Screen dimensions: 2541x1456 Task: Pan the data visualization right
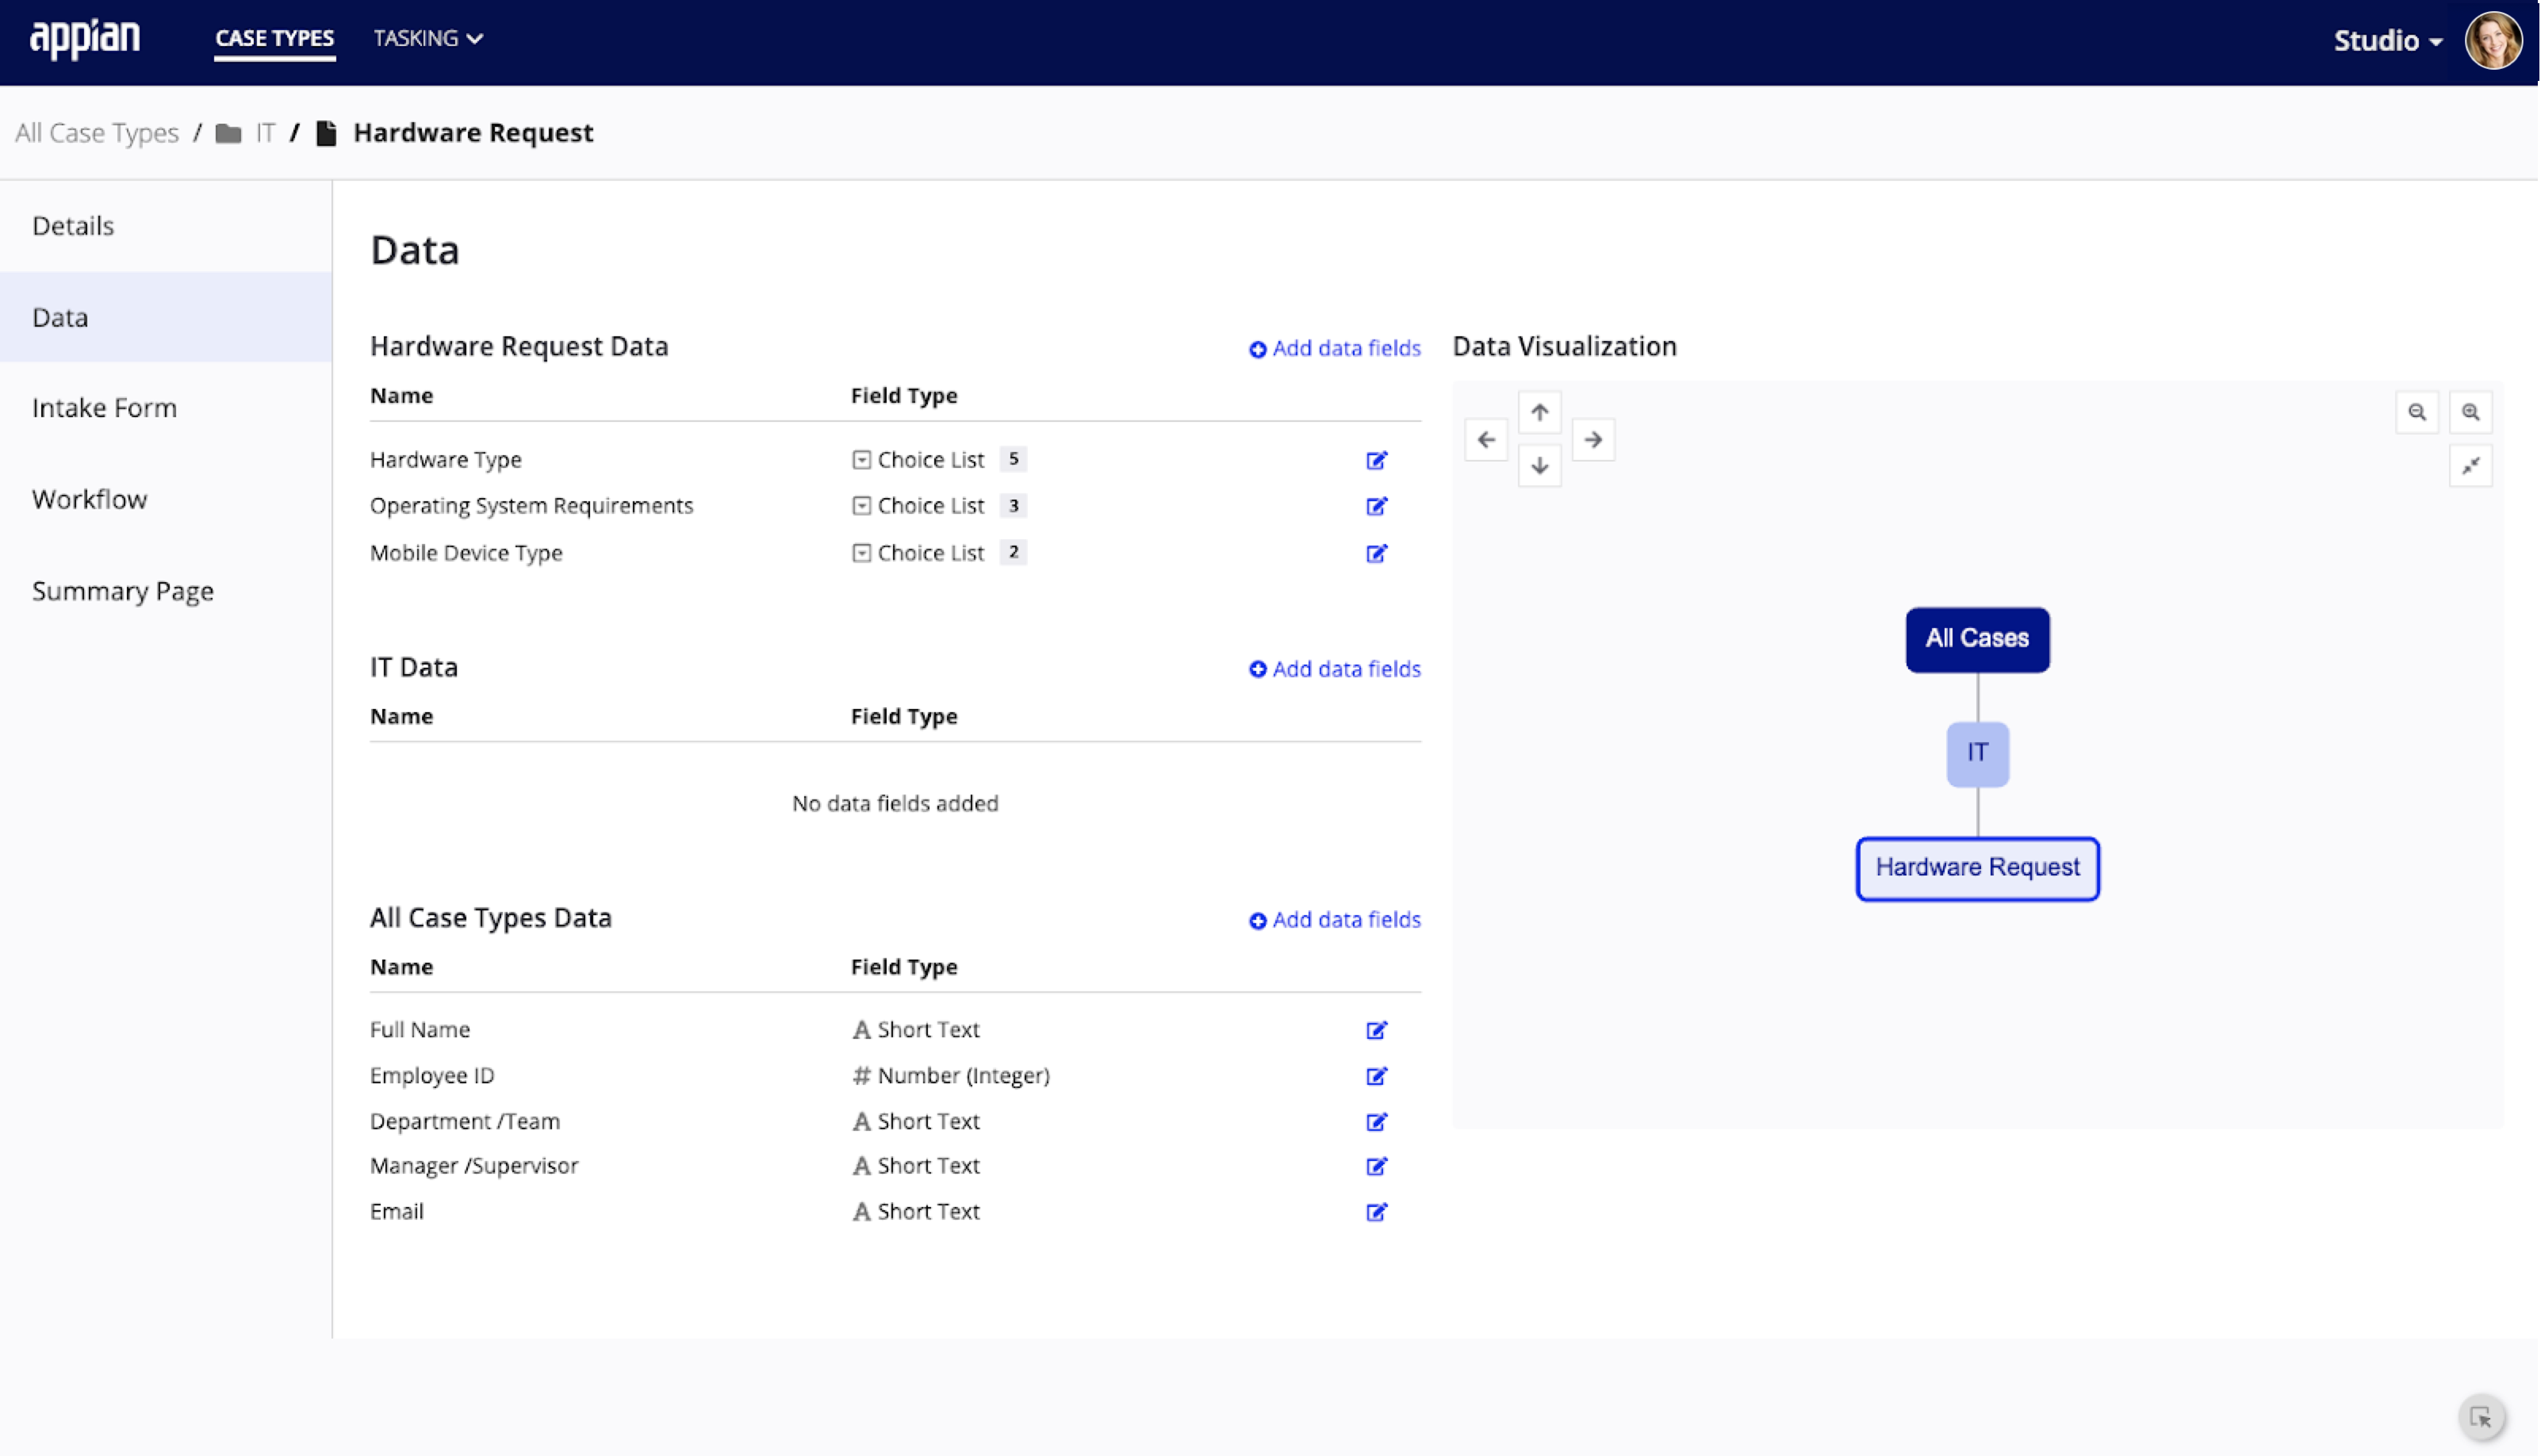coord(1593,440)
